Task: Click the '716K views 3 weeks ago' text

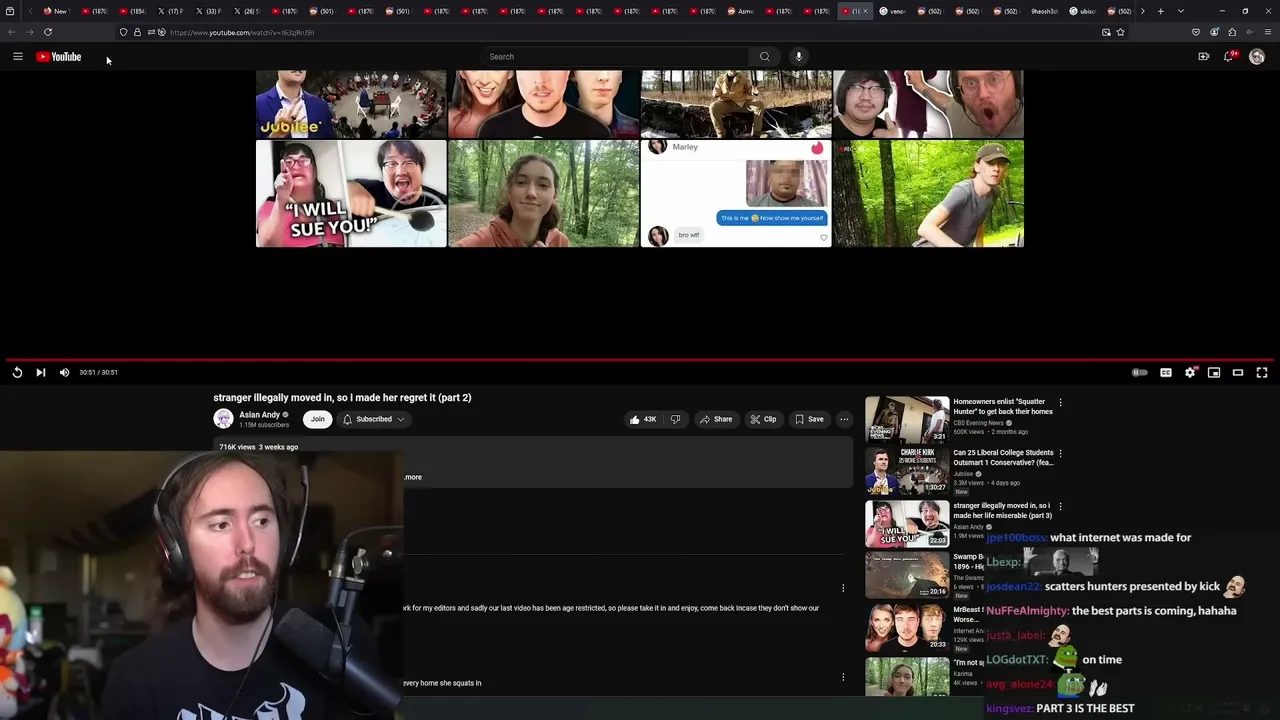Action: (258, 447)
